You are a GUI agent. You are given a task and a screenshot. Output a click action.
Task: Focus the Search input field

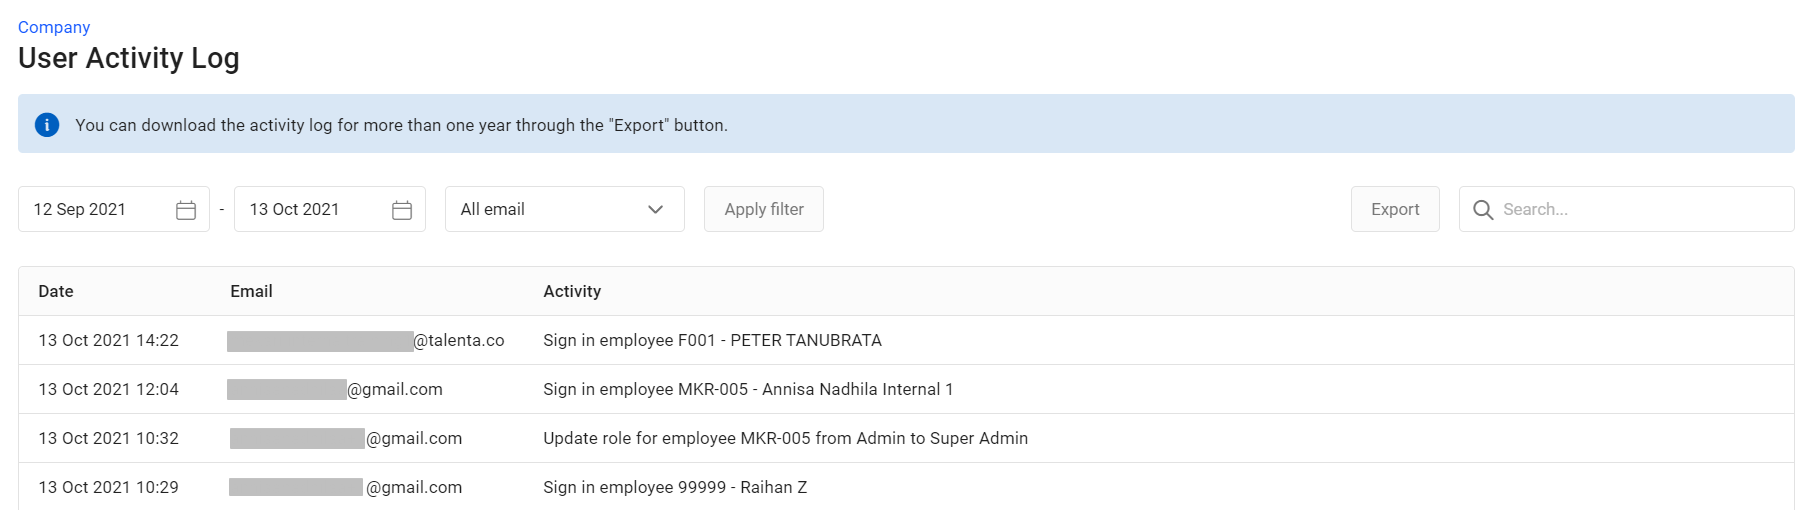pos(1627,209)
